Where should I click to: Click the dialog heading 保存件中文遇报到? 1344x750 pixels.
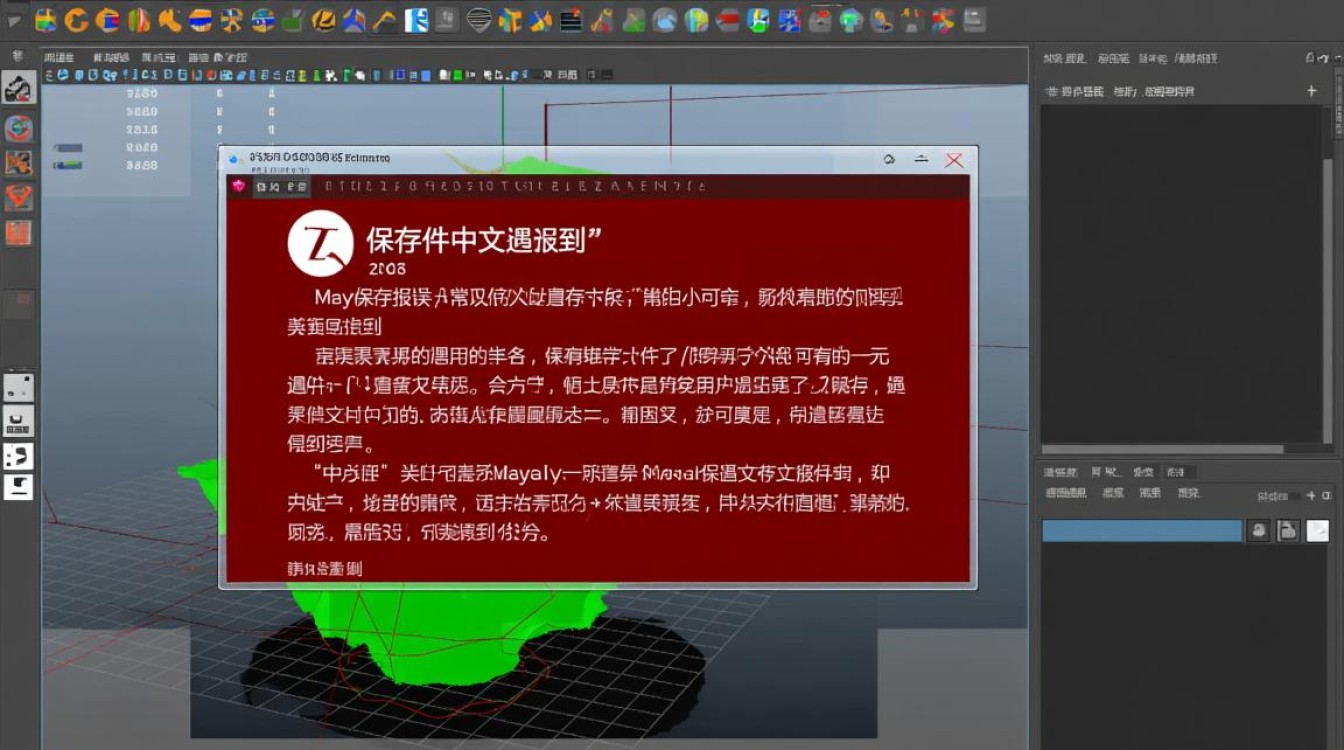coord(485,240)
